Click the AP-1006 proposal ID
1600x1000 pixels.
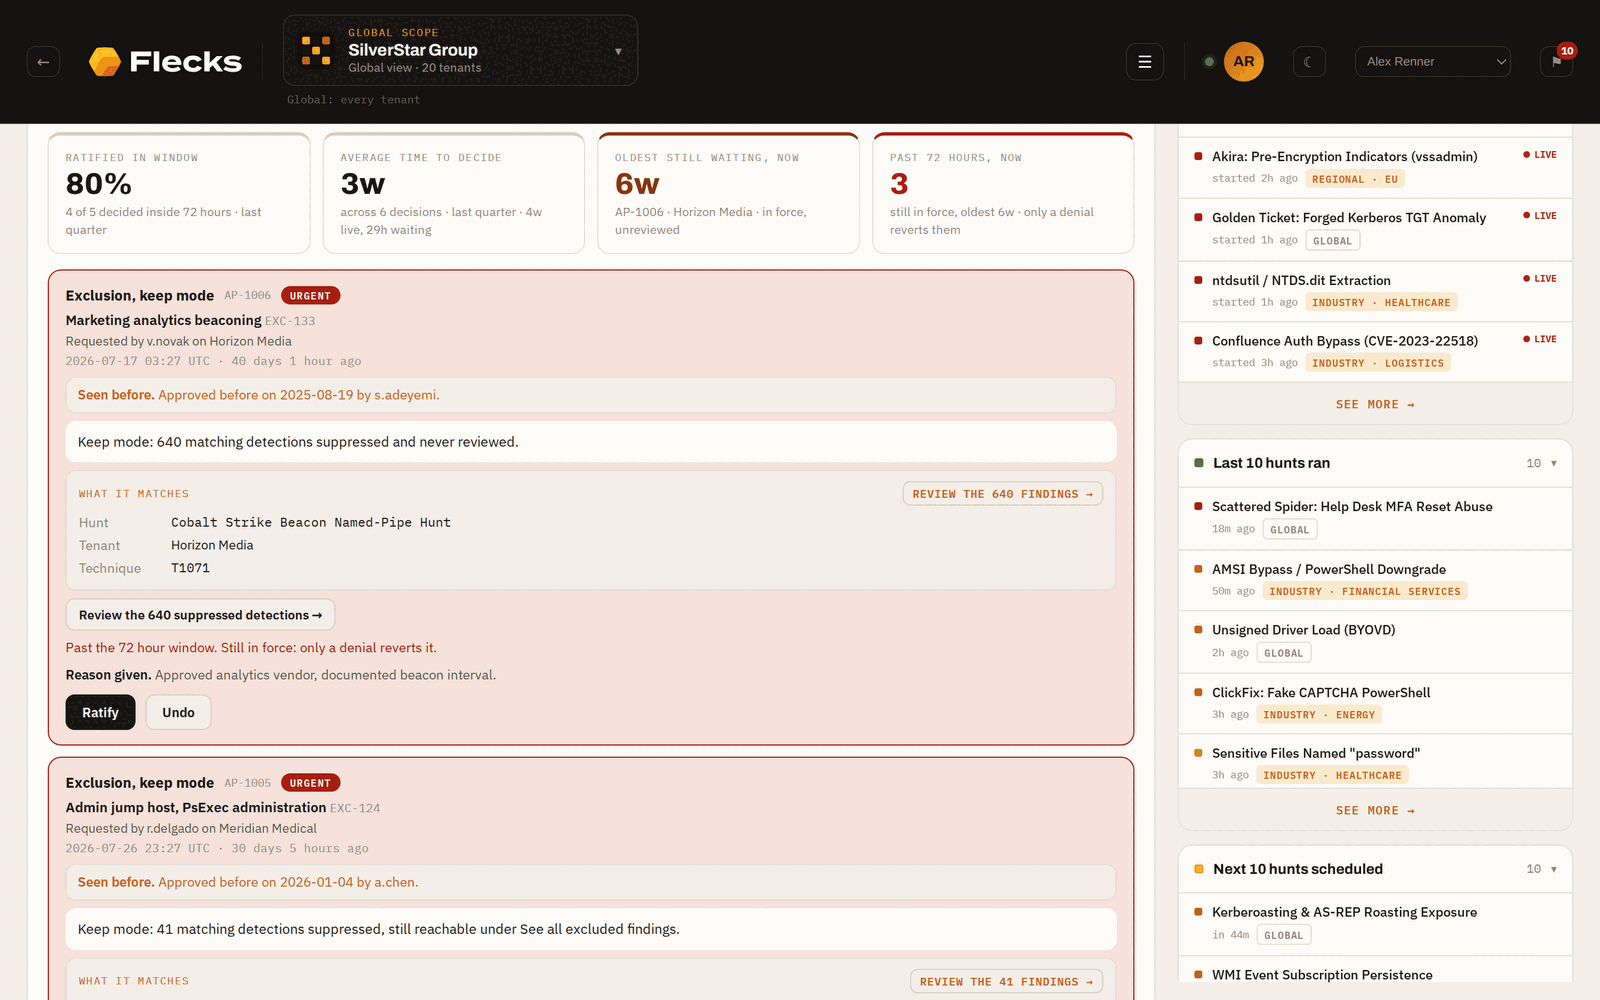pyautogui.click(x=247, y=296)
